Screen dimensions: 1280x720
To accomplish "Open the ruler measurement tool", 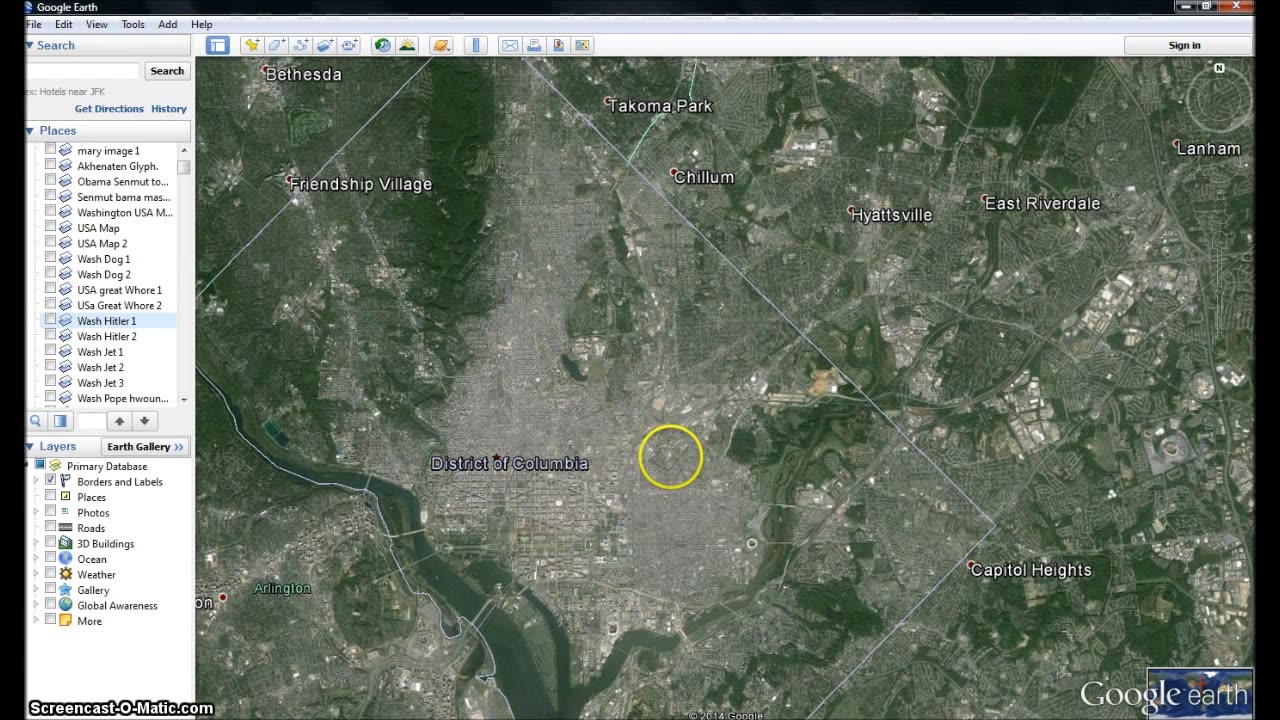I will point(476,45).
